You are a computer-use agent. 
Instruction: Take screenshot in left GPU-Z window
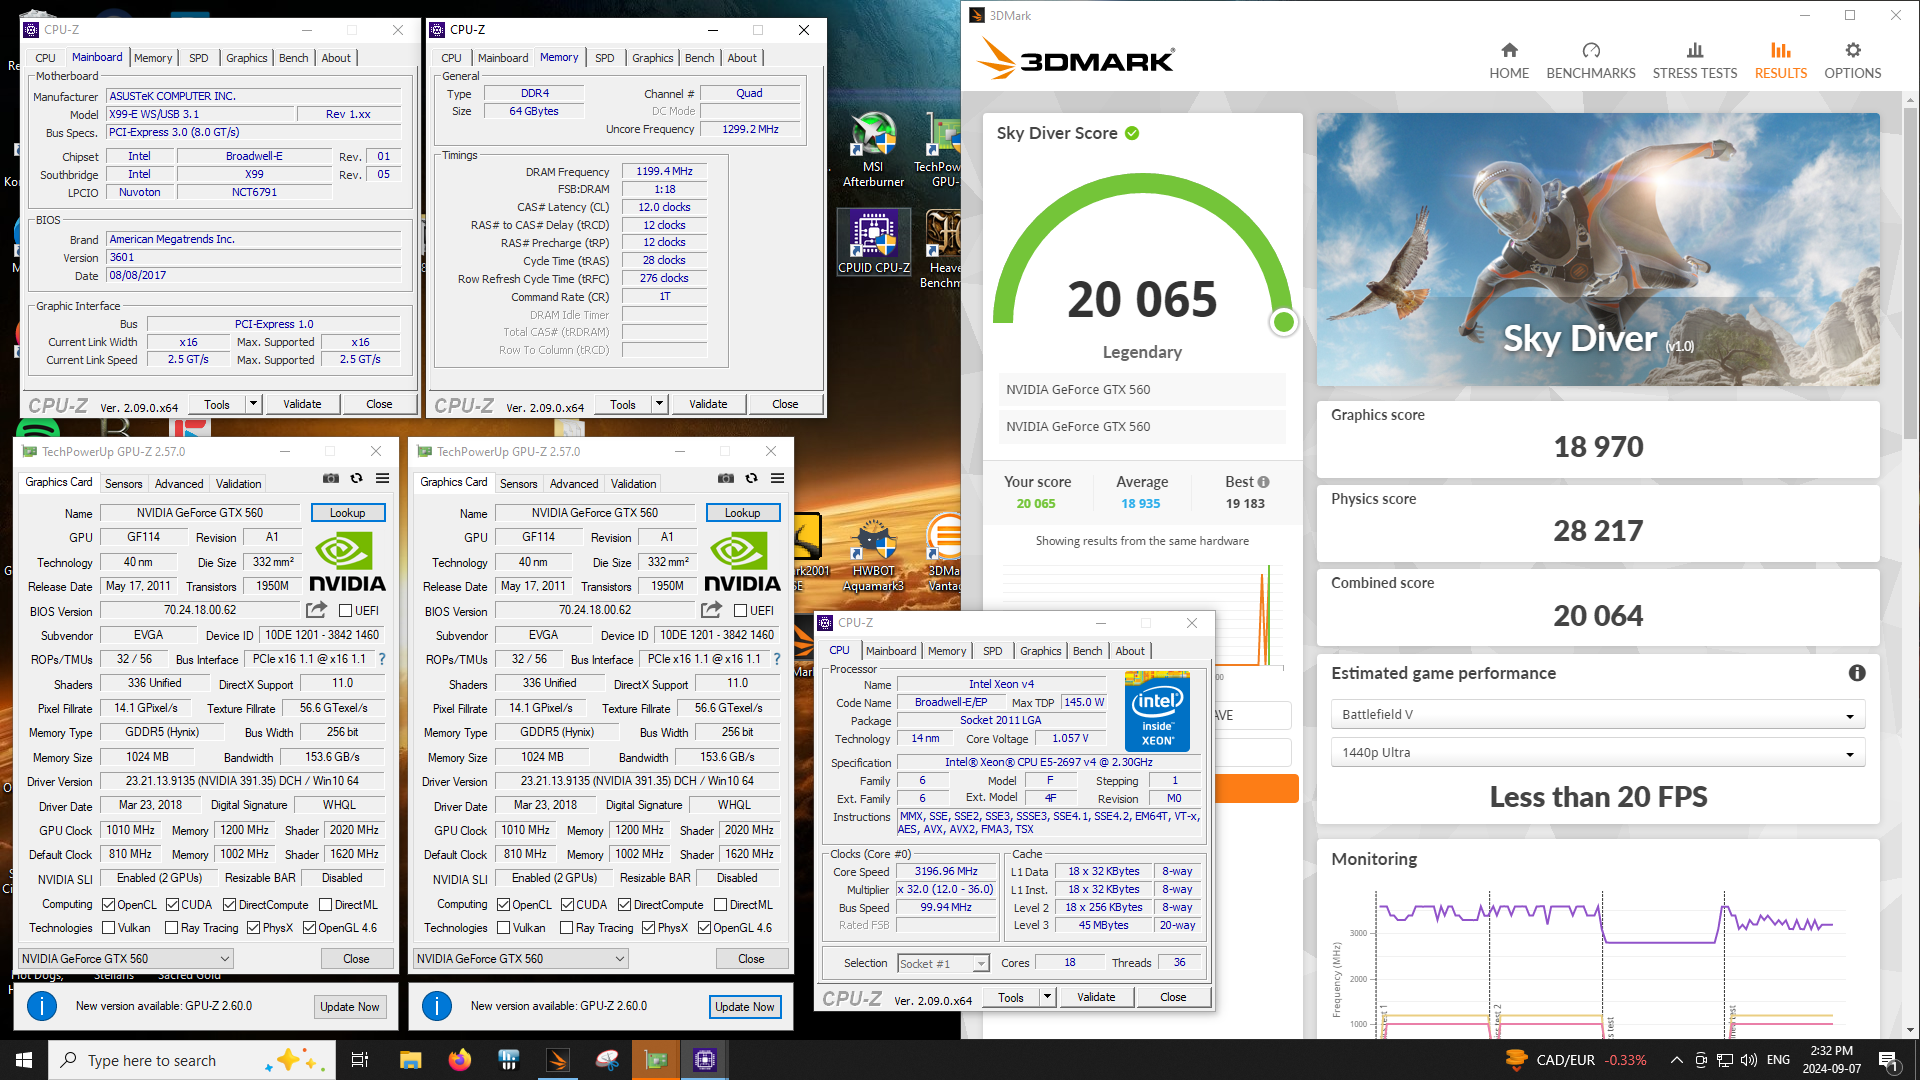[331, 479]
